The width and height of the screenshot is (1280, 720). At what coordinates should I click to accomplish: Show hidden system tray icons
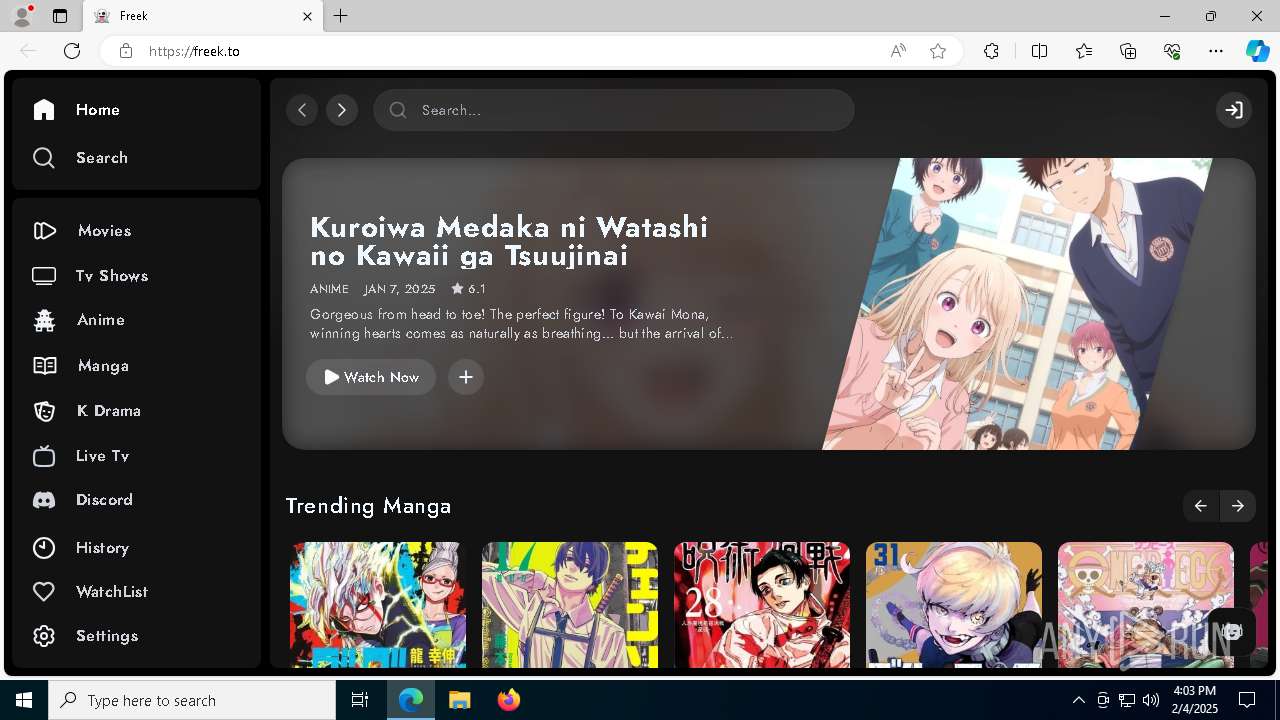click(1079, 700)
